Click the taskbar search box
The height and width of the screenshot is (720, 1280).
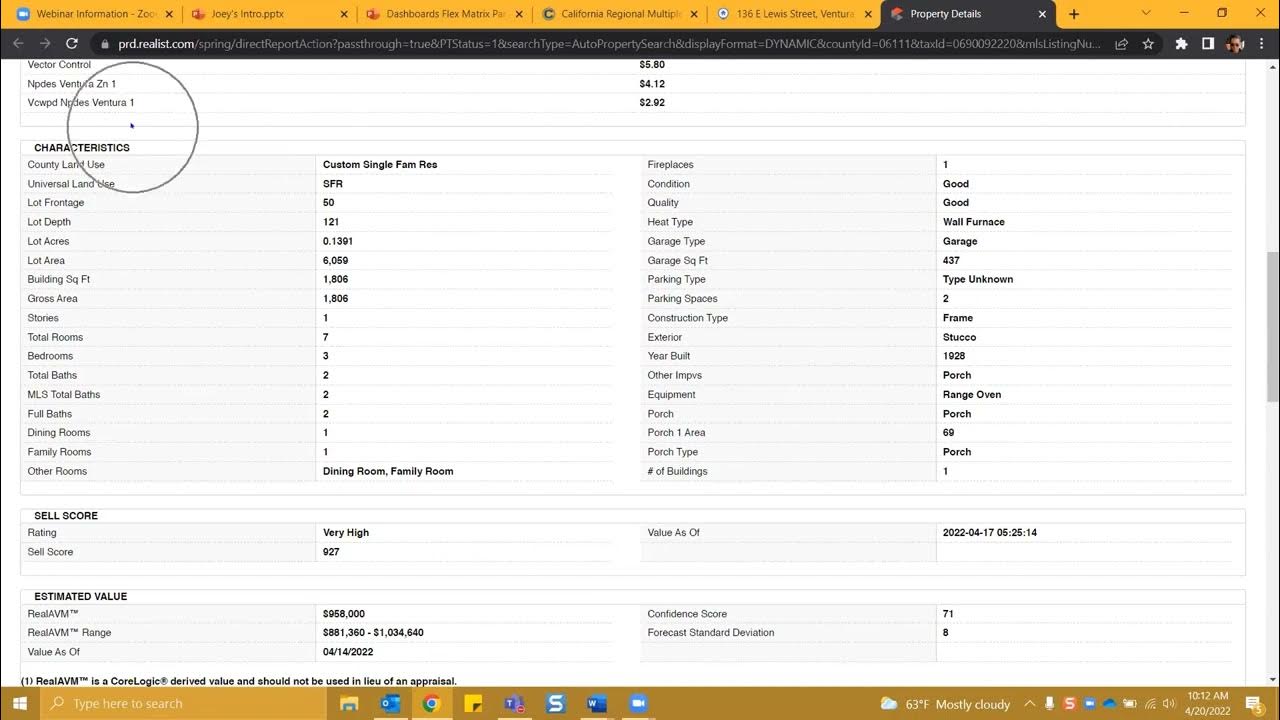(185, 703)
